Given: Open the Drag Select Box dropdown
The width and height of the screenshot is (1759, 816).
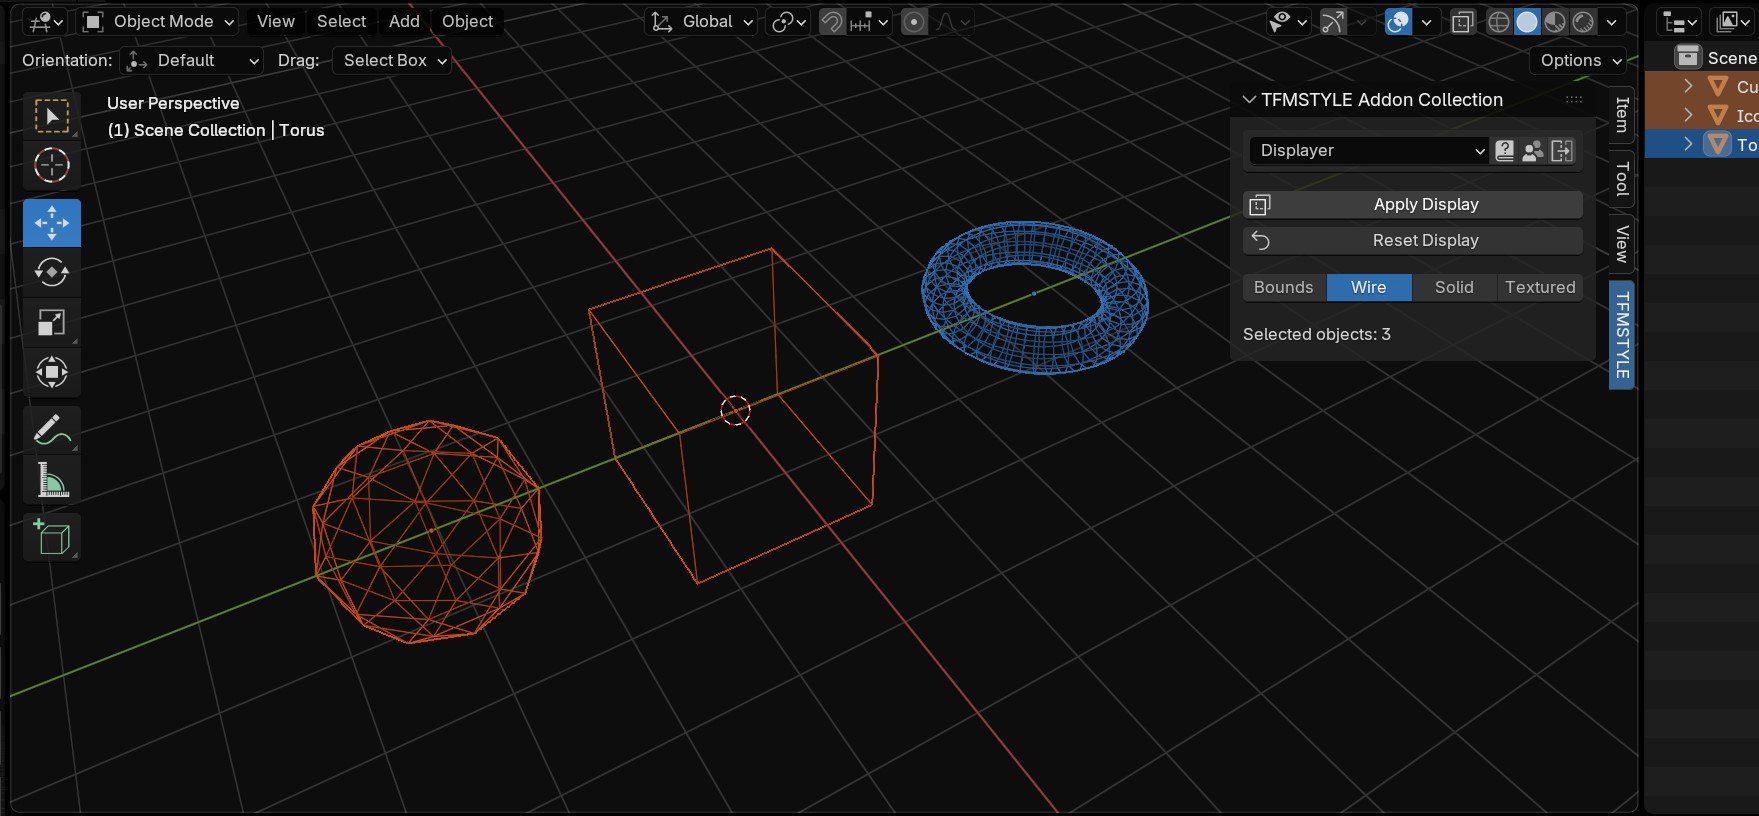Looking at the screenshot, I should click(x=391, y=61).
